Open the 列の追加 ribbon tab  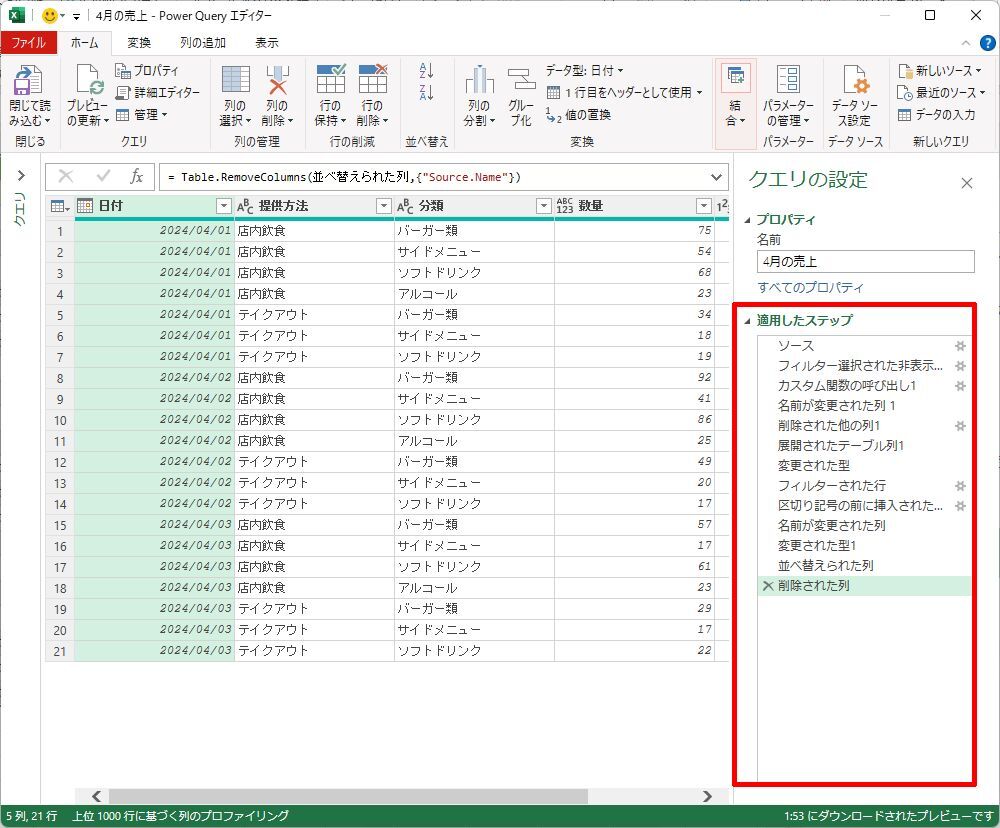(202, 43)
